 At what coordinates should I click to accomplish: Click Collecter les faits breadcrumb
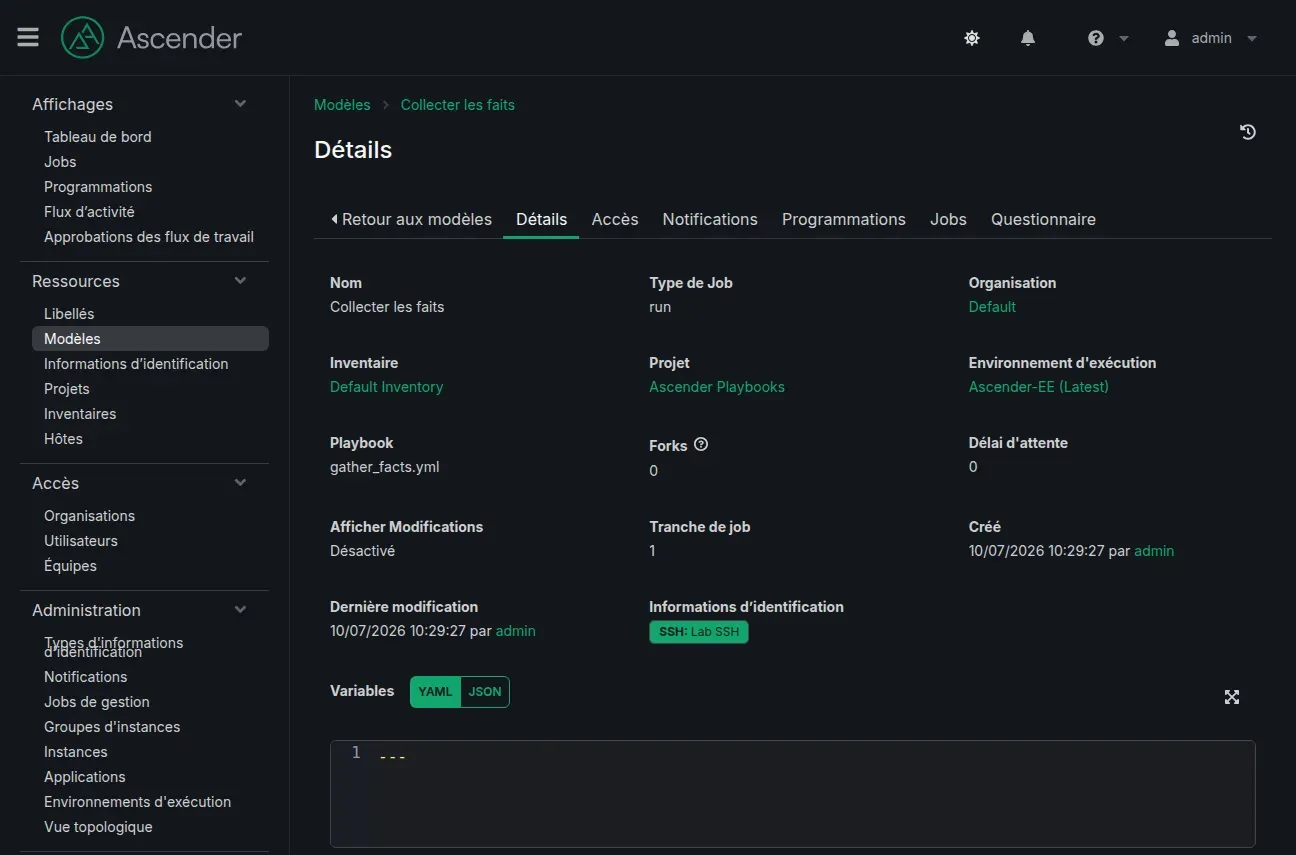458,105
